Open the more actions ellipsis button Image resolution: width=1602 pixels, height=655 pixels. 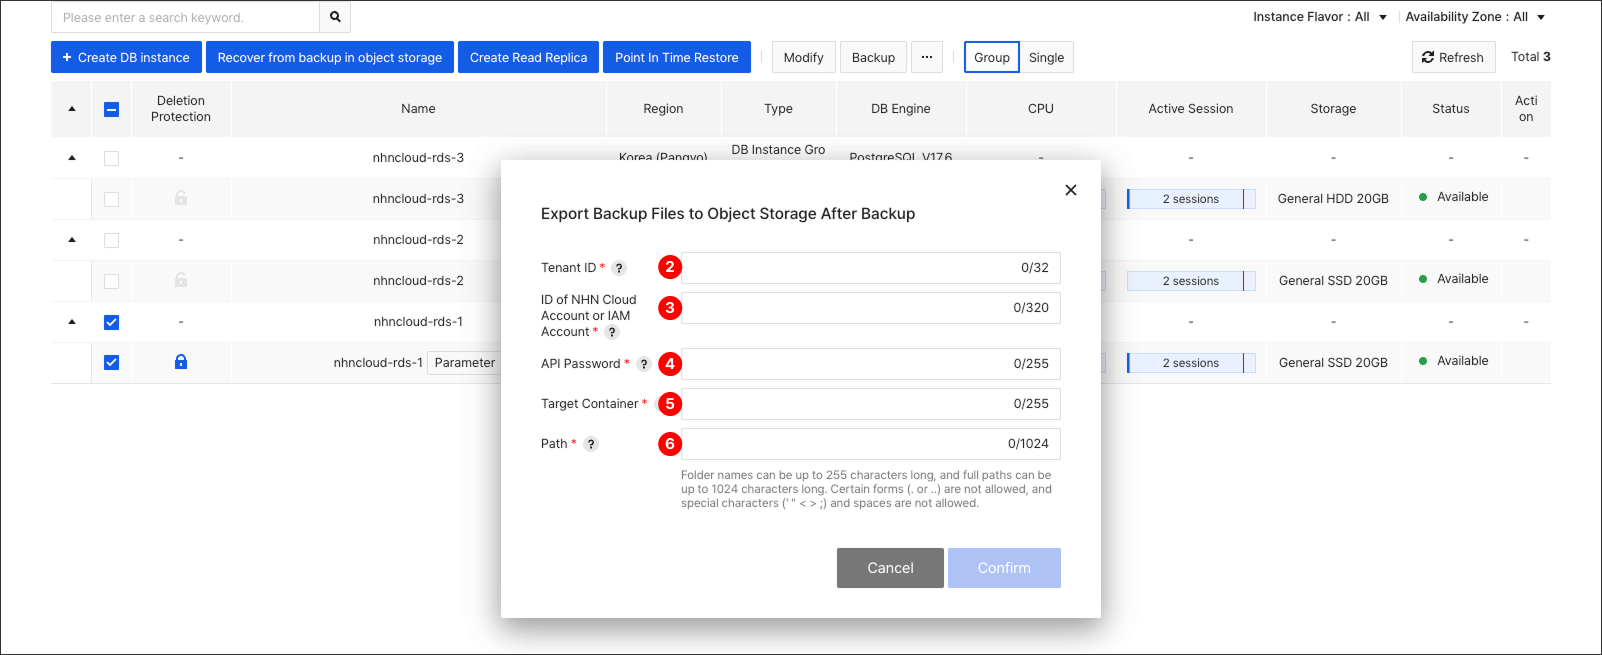tap(927, 57)
